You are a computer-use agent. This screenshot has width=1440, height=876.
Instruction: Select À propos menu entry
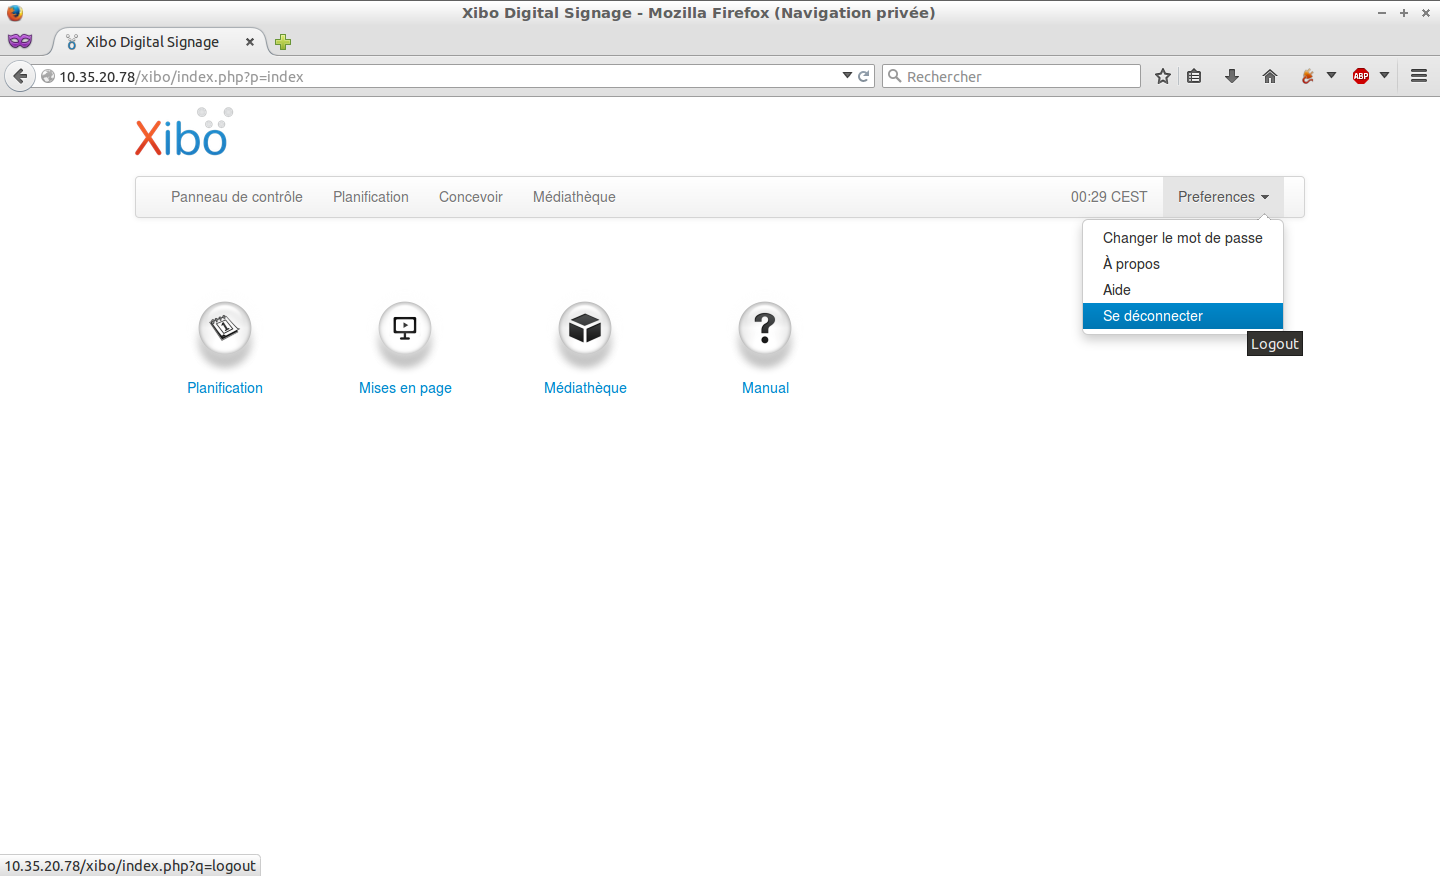coord(1131,264)
